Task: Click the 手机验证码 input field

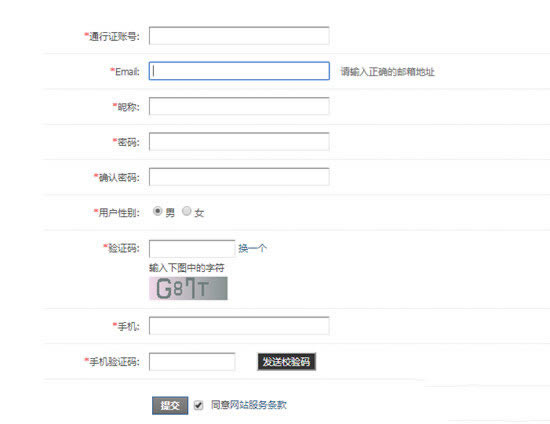Action: tap(192, 362)
